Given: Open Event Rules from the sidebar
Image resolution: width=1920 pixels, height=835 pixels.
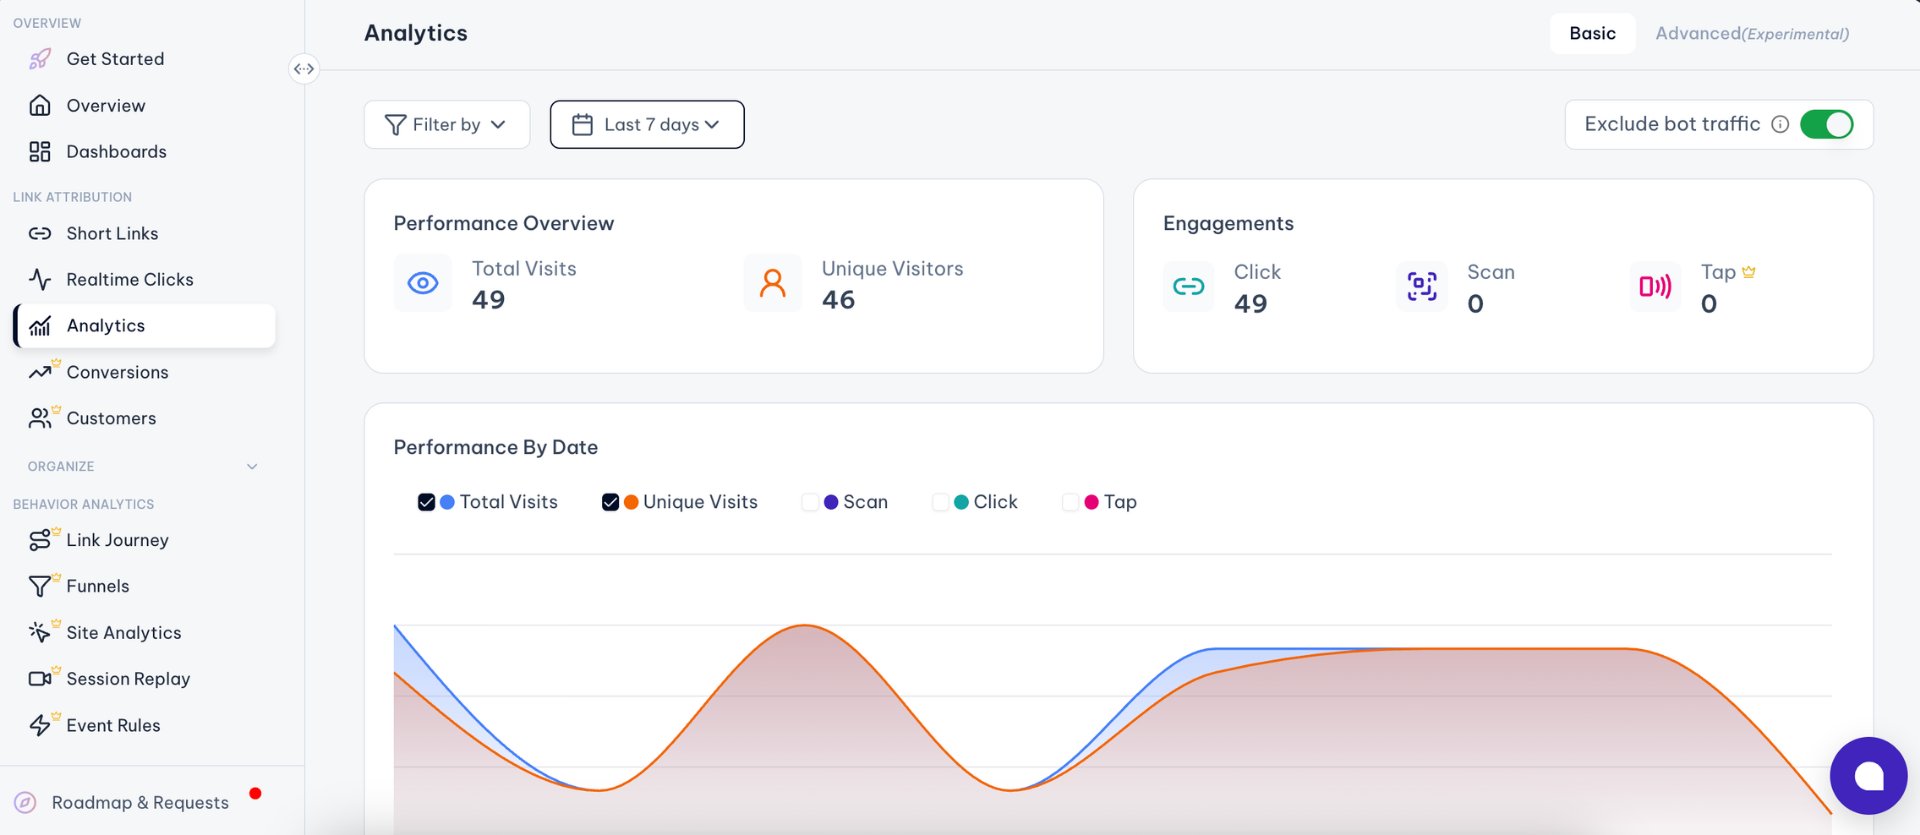Looking at the screenshot, I should point(113,725).
